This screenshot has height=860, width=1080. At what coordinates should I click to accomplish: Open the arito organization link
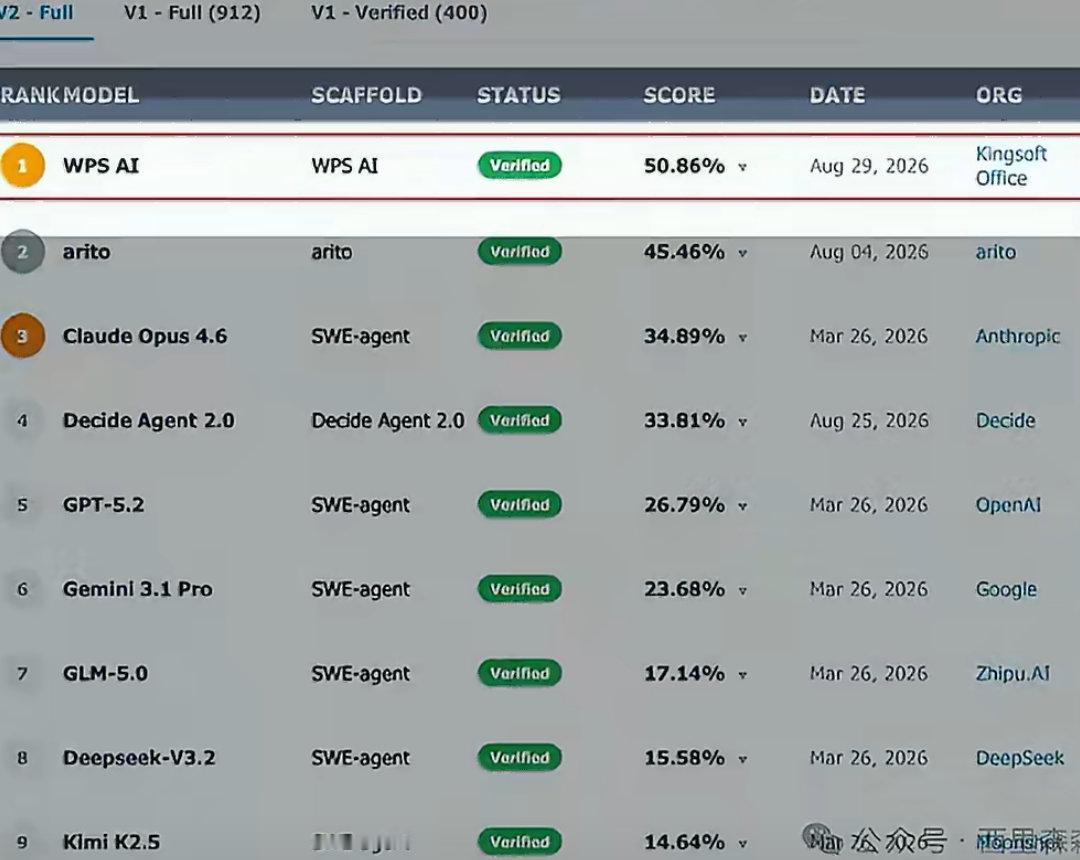[x=995, y=252]
